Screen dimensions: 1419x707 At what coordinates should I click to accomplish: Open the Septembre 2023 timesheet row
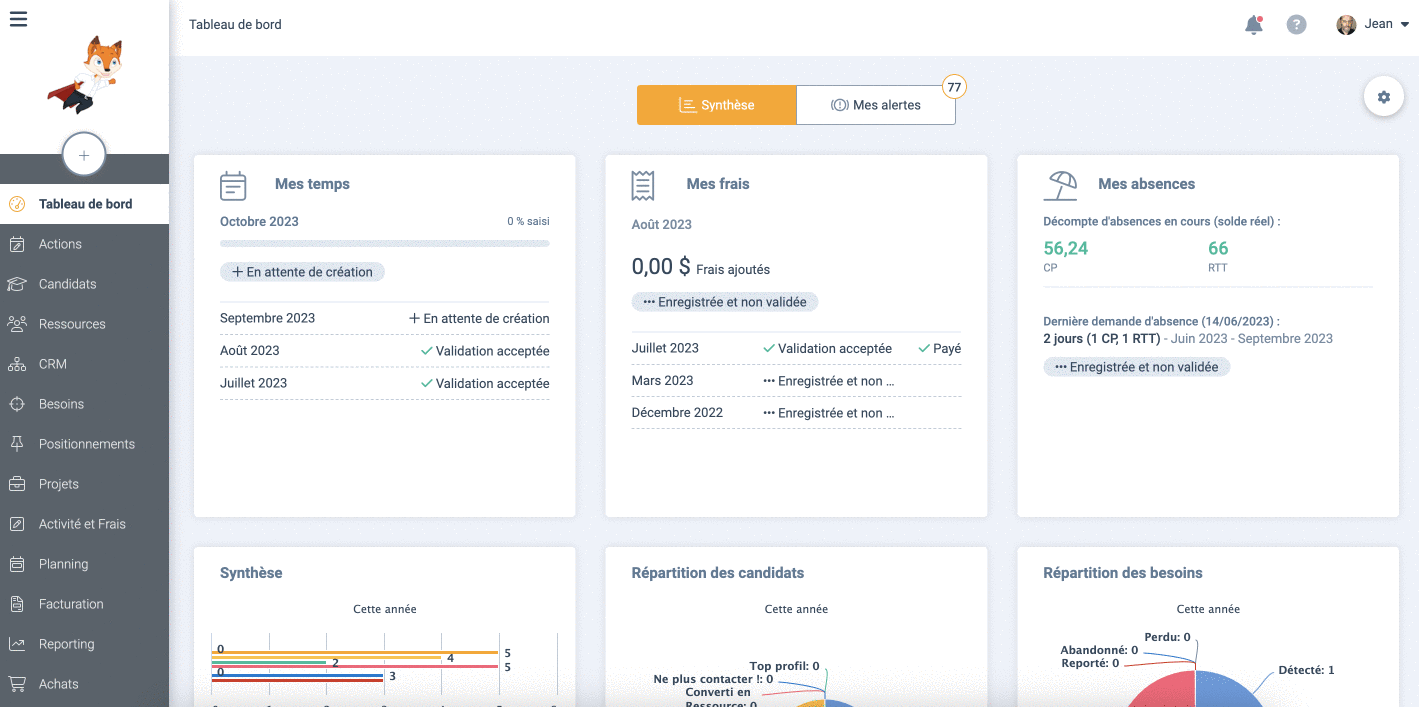[385, 318]
